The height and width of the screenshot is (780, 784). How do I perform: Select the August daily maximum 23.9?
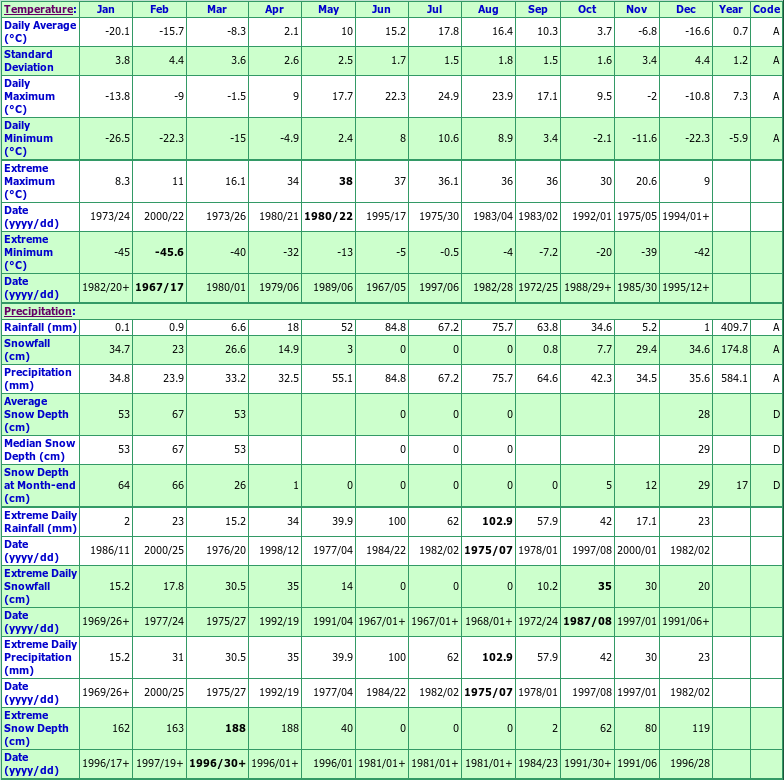click(502, 96)
